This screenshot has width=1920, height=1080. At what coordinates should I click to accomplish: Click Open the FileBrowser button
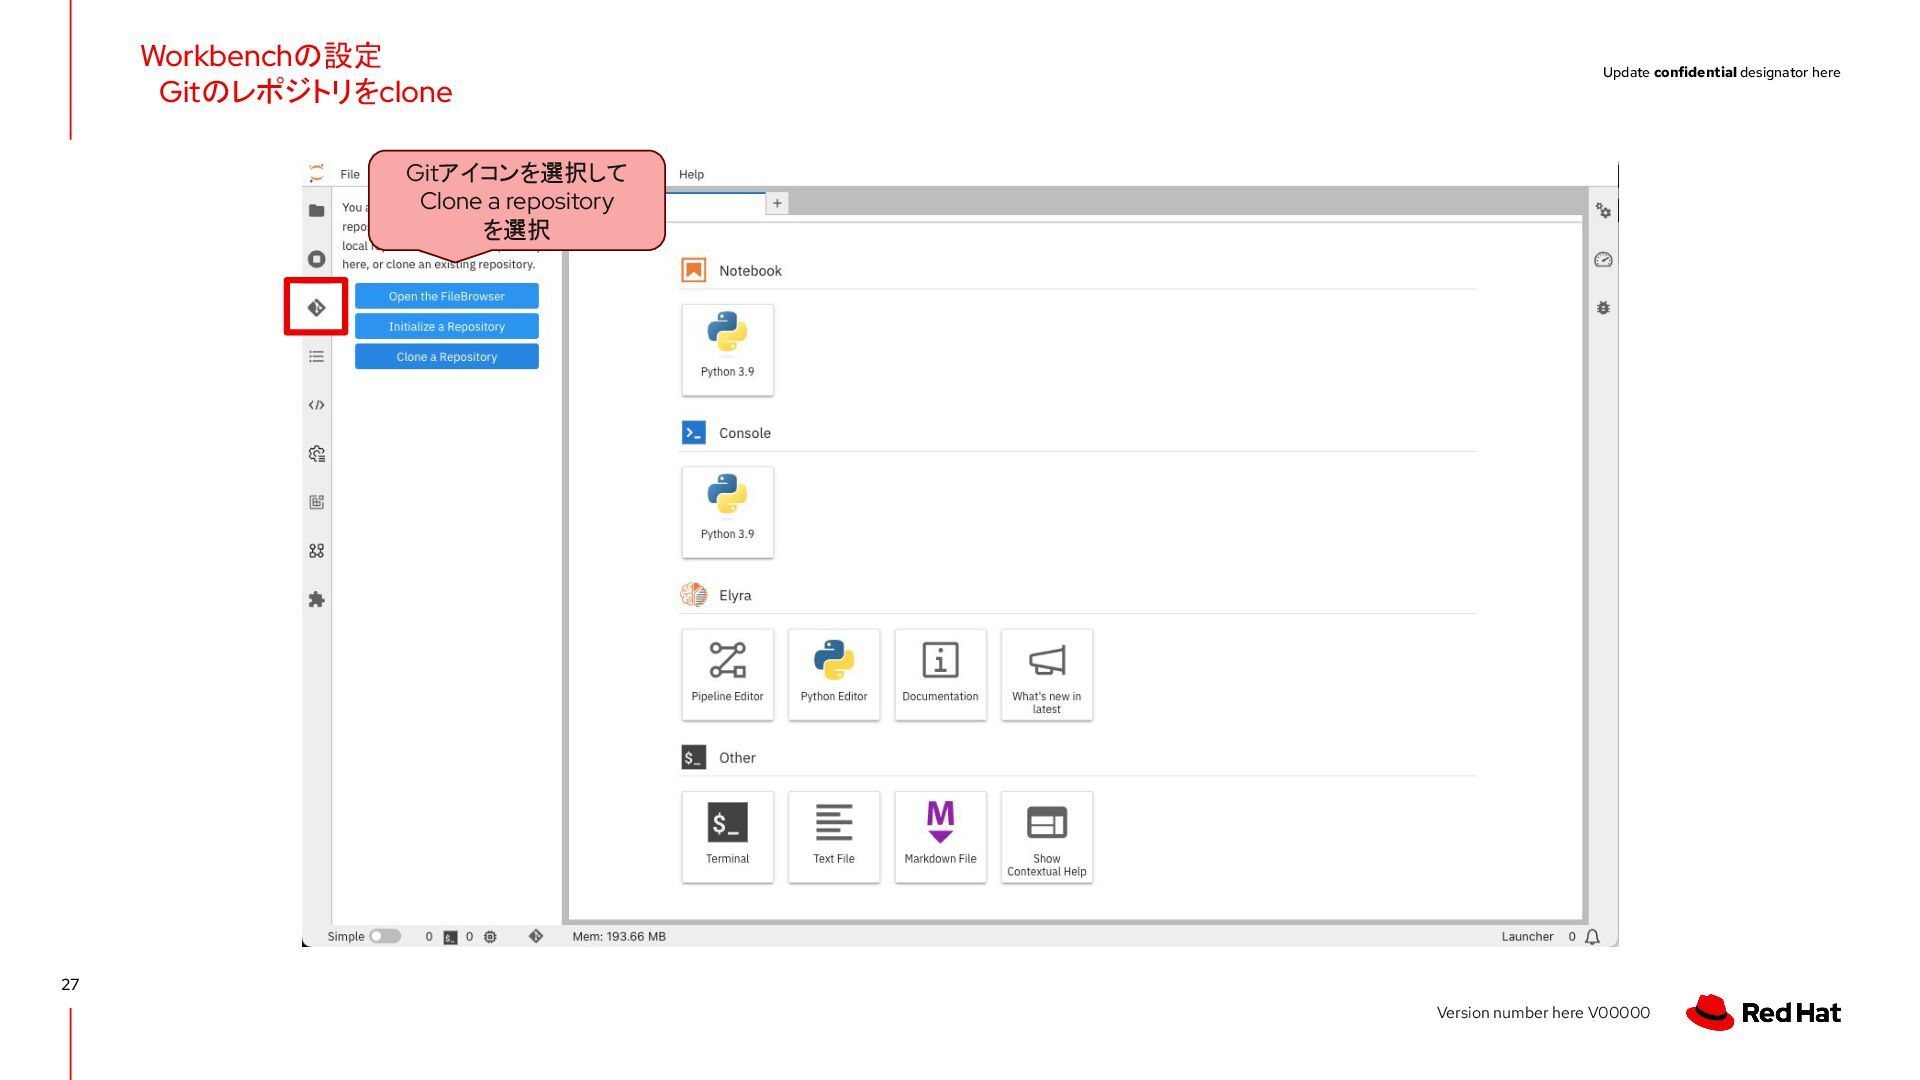pyautogui.click(x=446, y=296)
